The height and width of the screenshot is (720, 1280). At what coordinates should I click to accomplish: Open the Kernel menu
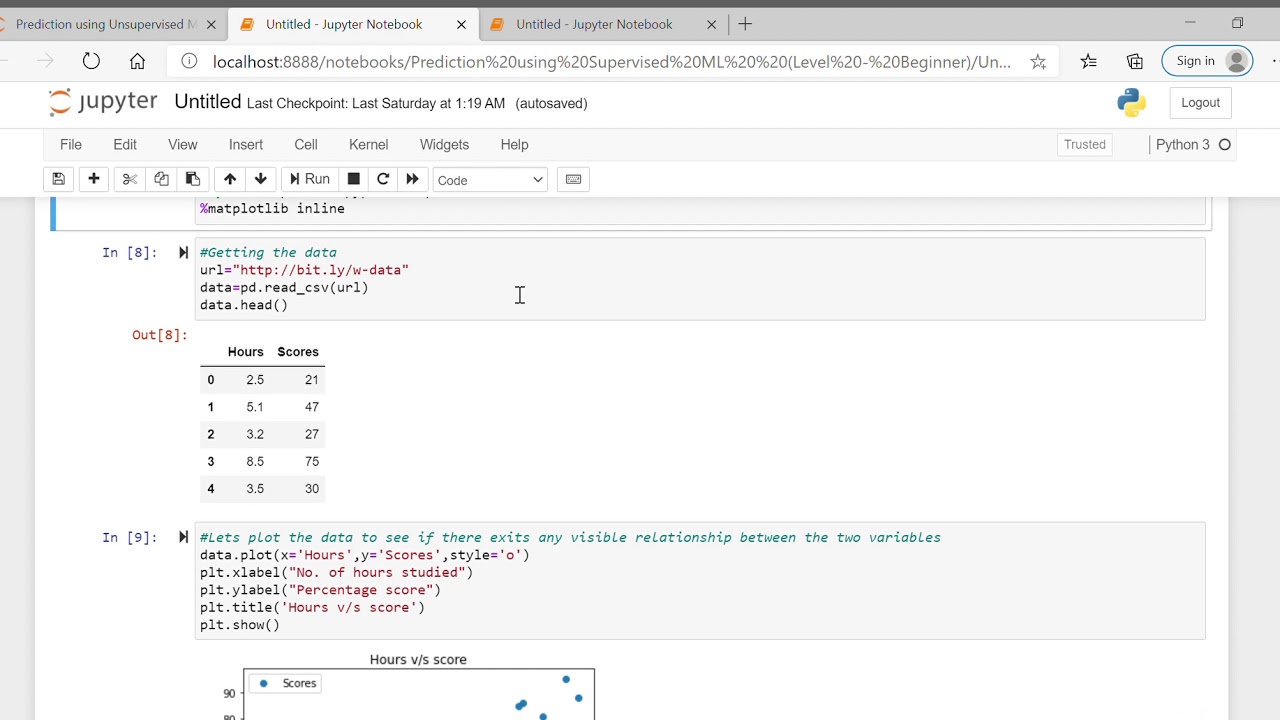coord(368,144)
